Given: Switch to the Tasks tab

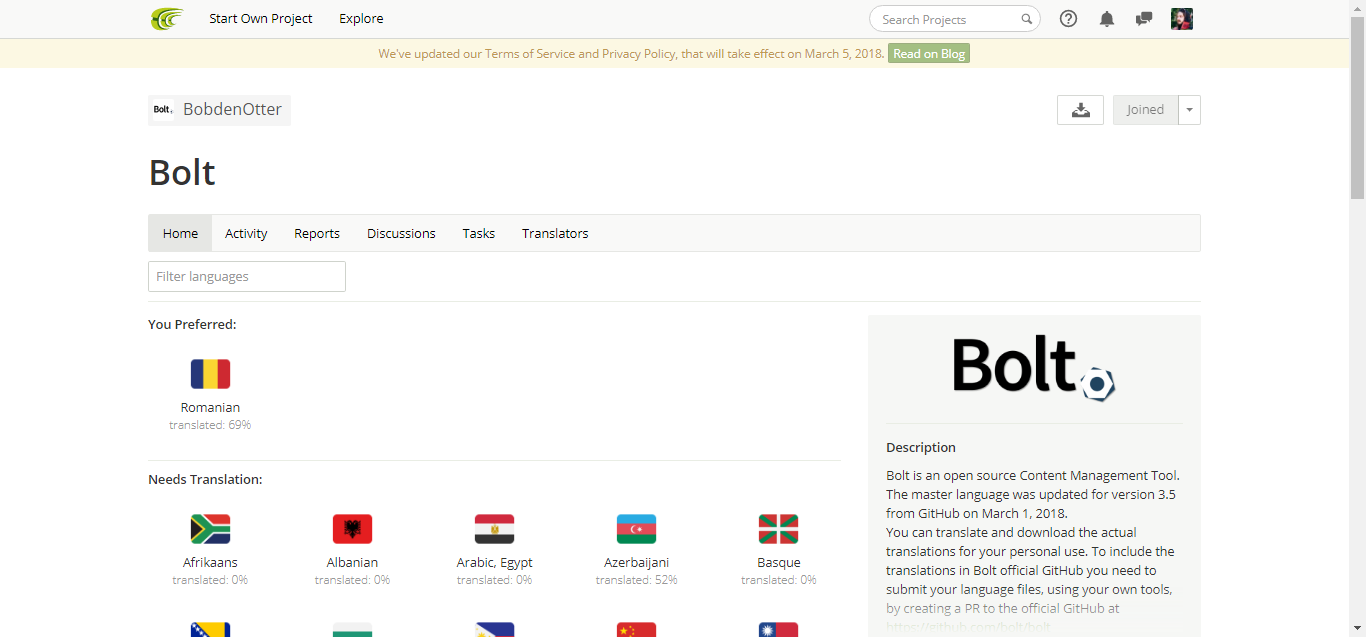Looking at the screenshot, I should click(x=478, y=233).
